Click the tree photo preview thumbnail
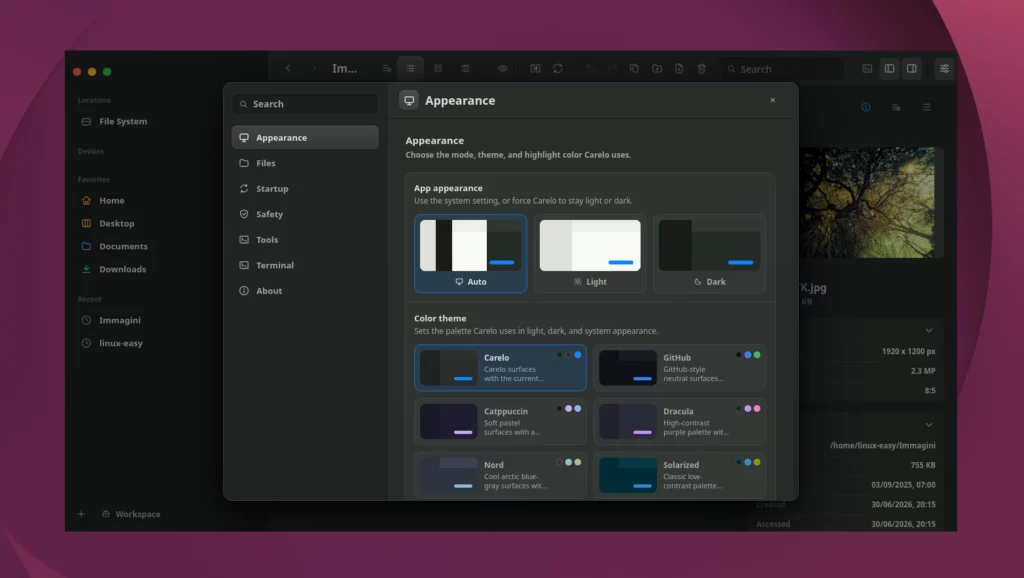This screenshot has height=578, width=1024. click(868, 202)
